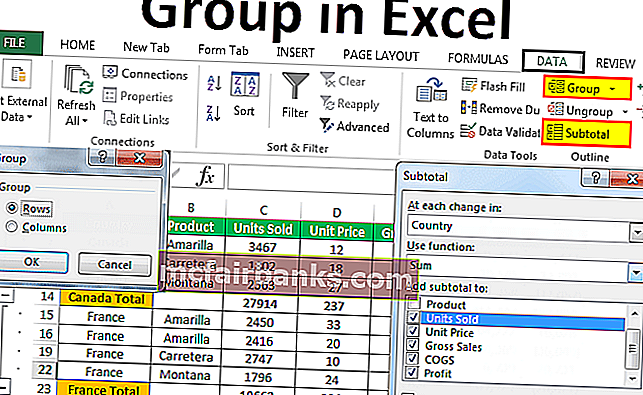The height and width of the screenshot is (395, 643).
Task: Open the Sort dialog
Action: click(244, 94)
